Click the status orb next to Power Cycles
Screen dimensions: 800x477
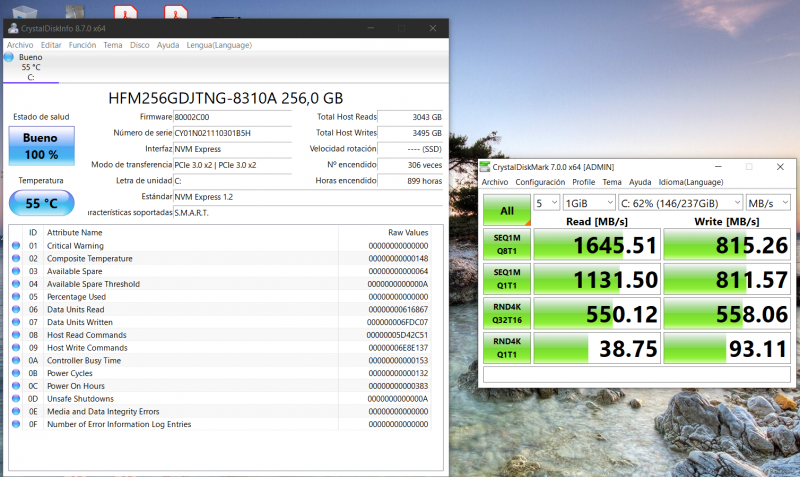[x=16, y=373]
